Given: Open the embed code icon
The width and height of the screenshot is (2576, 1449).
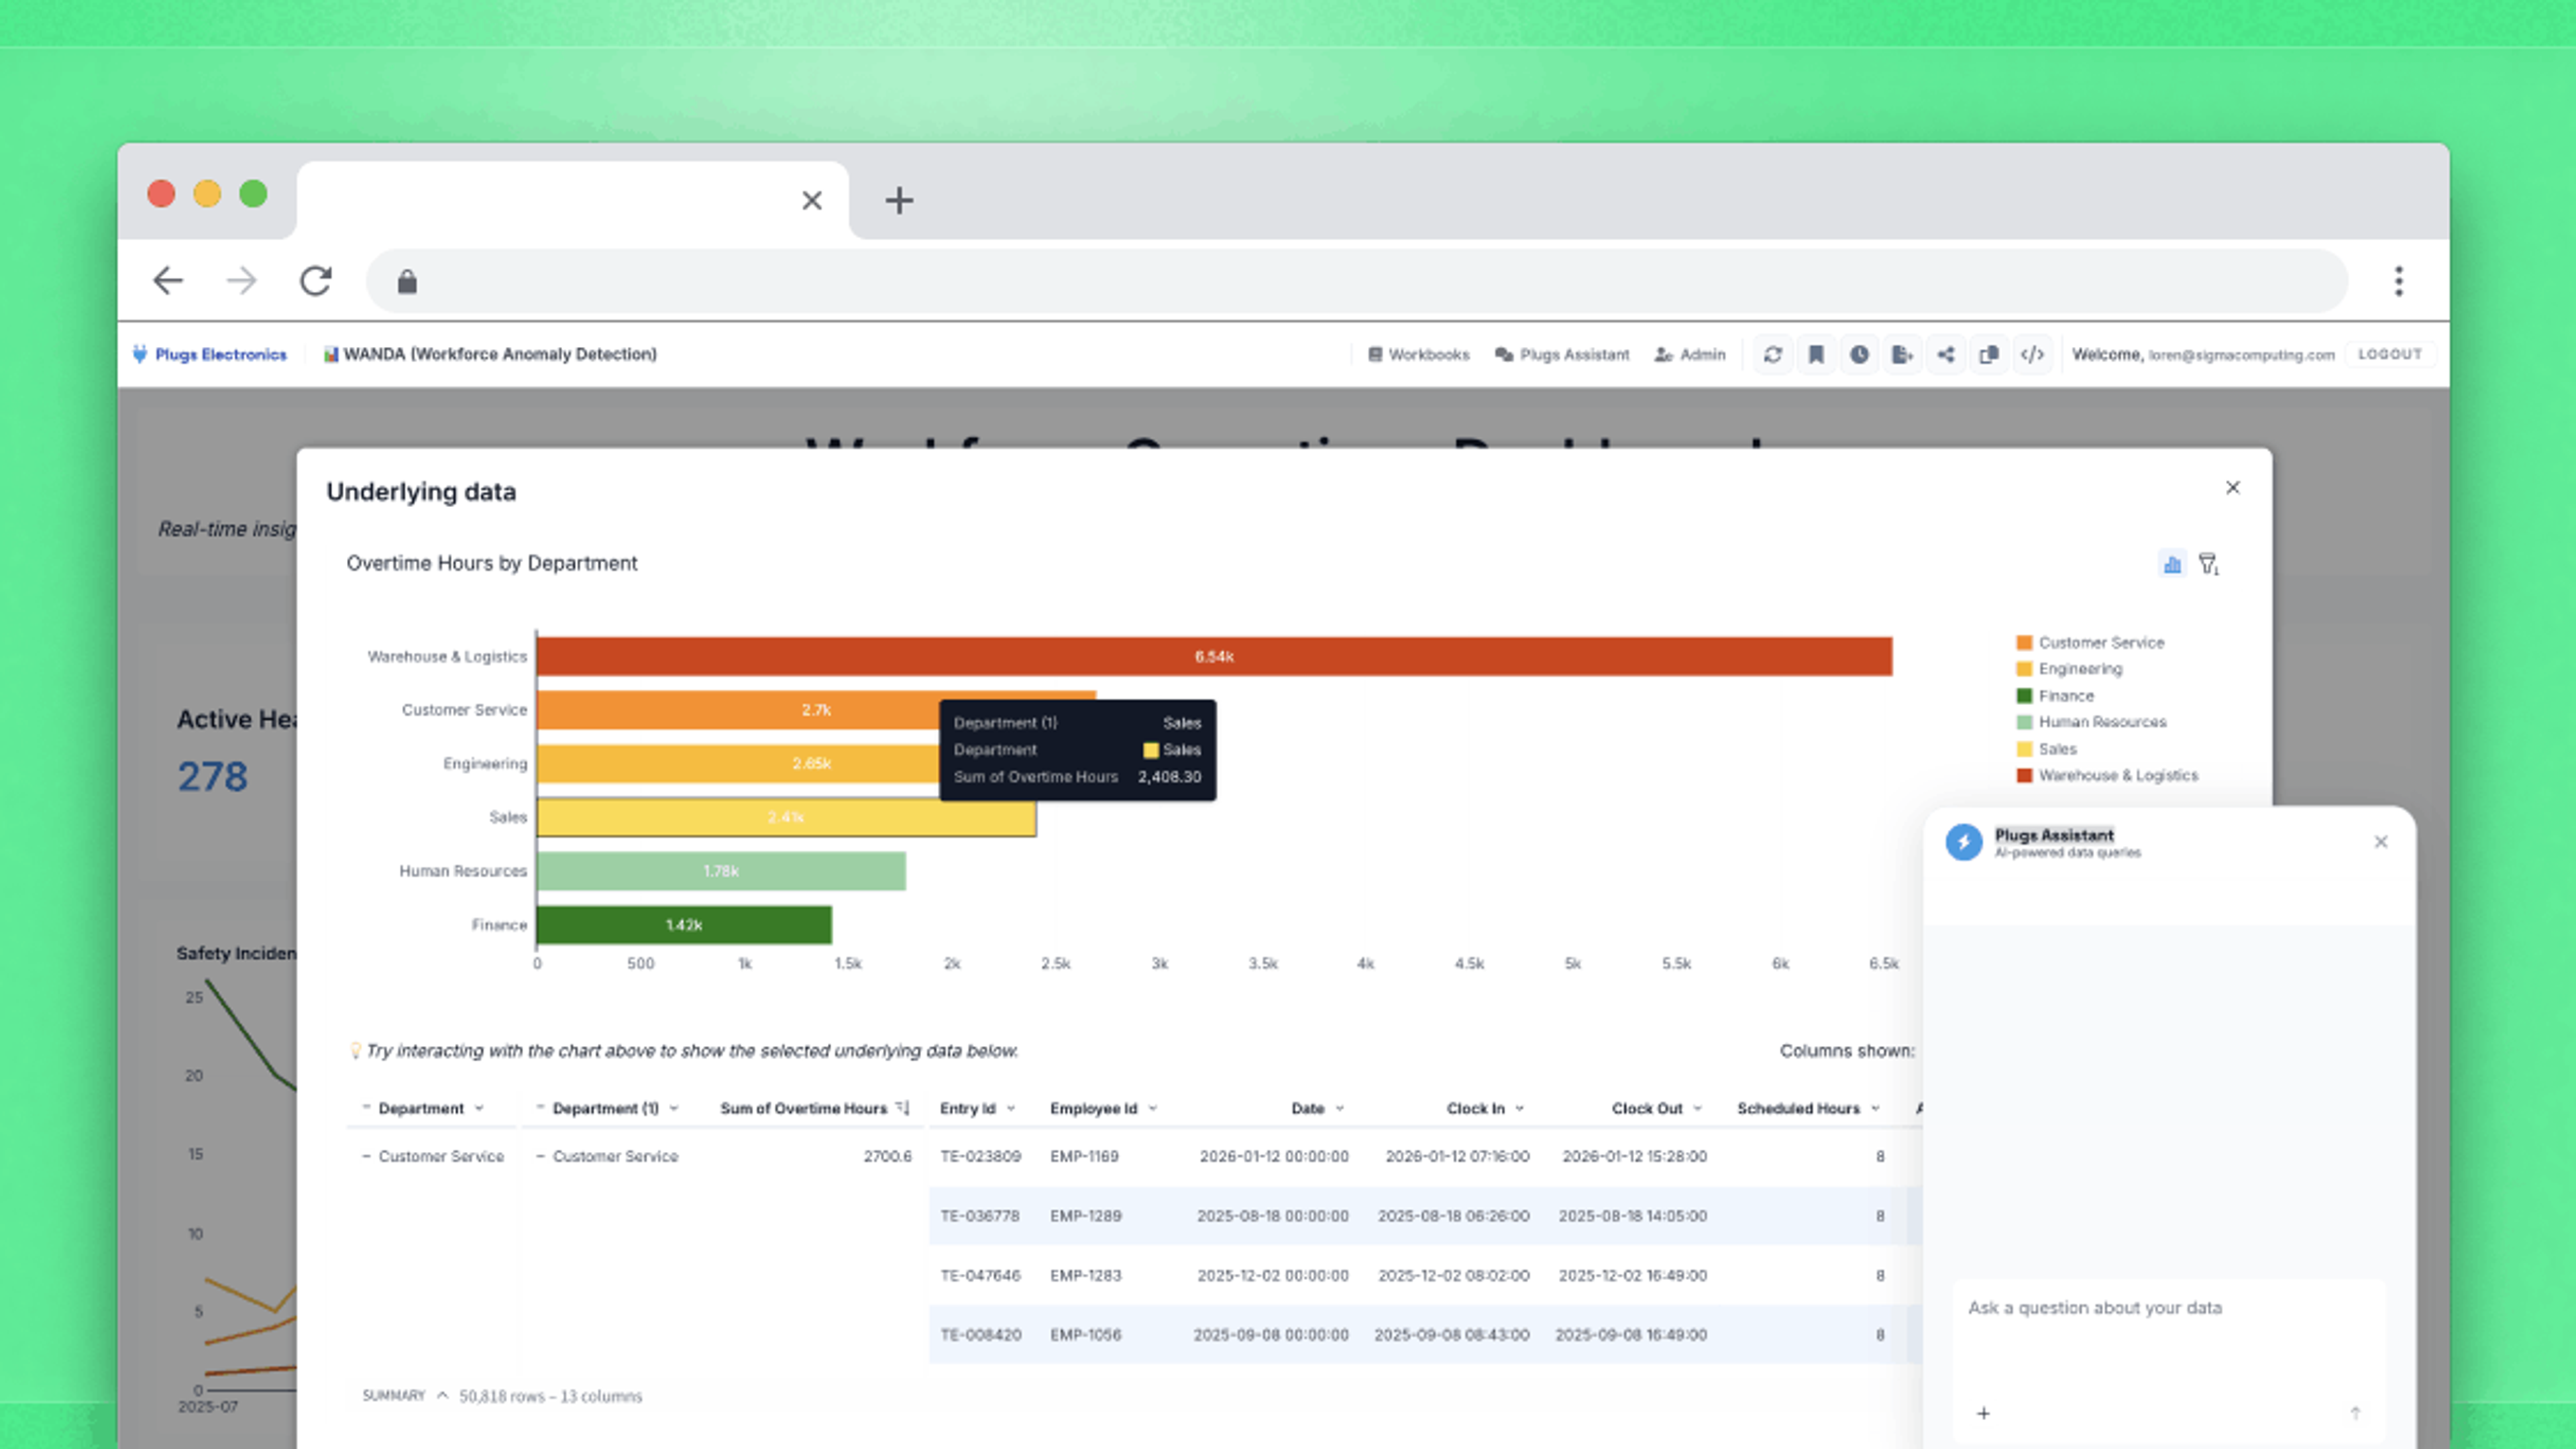Looking at the screenshot, I should pyautogui.click(x=2032, y=354).
